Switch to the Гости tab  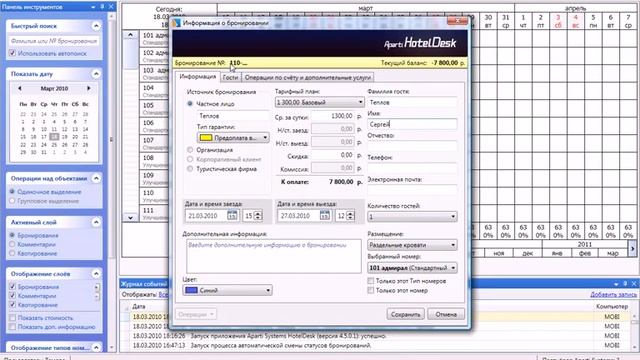(x=230, y=77)
